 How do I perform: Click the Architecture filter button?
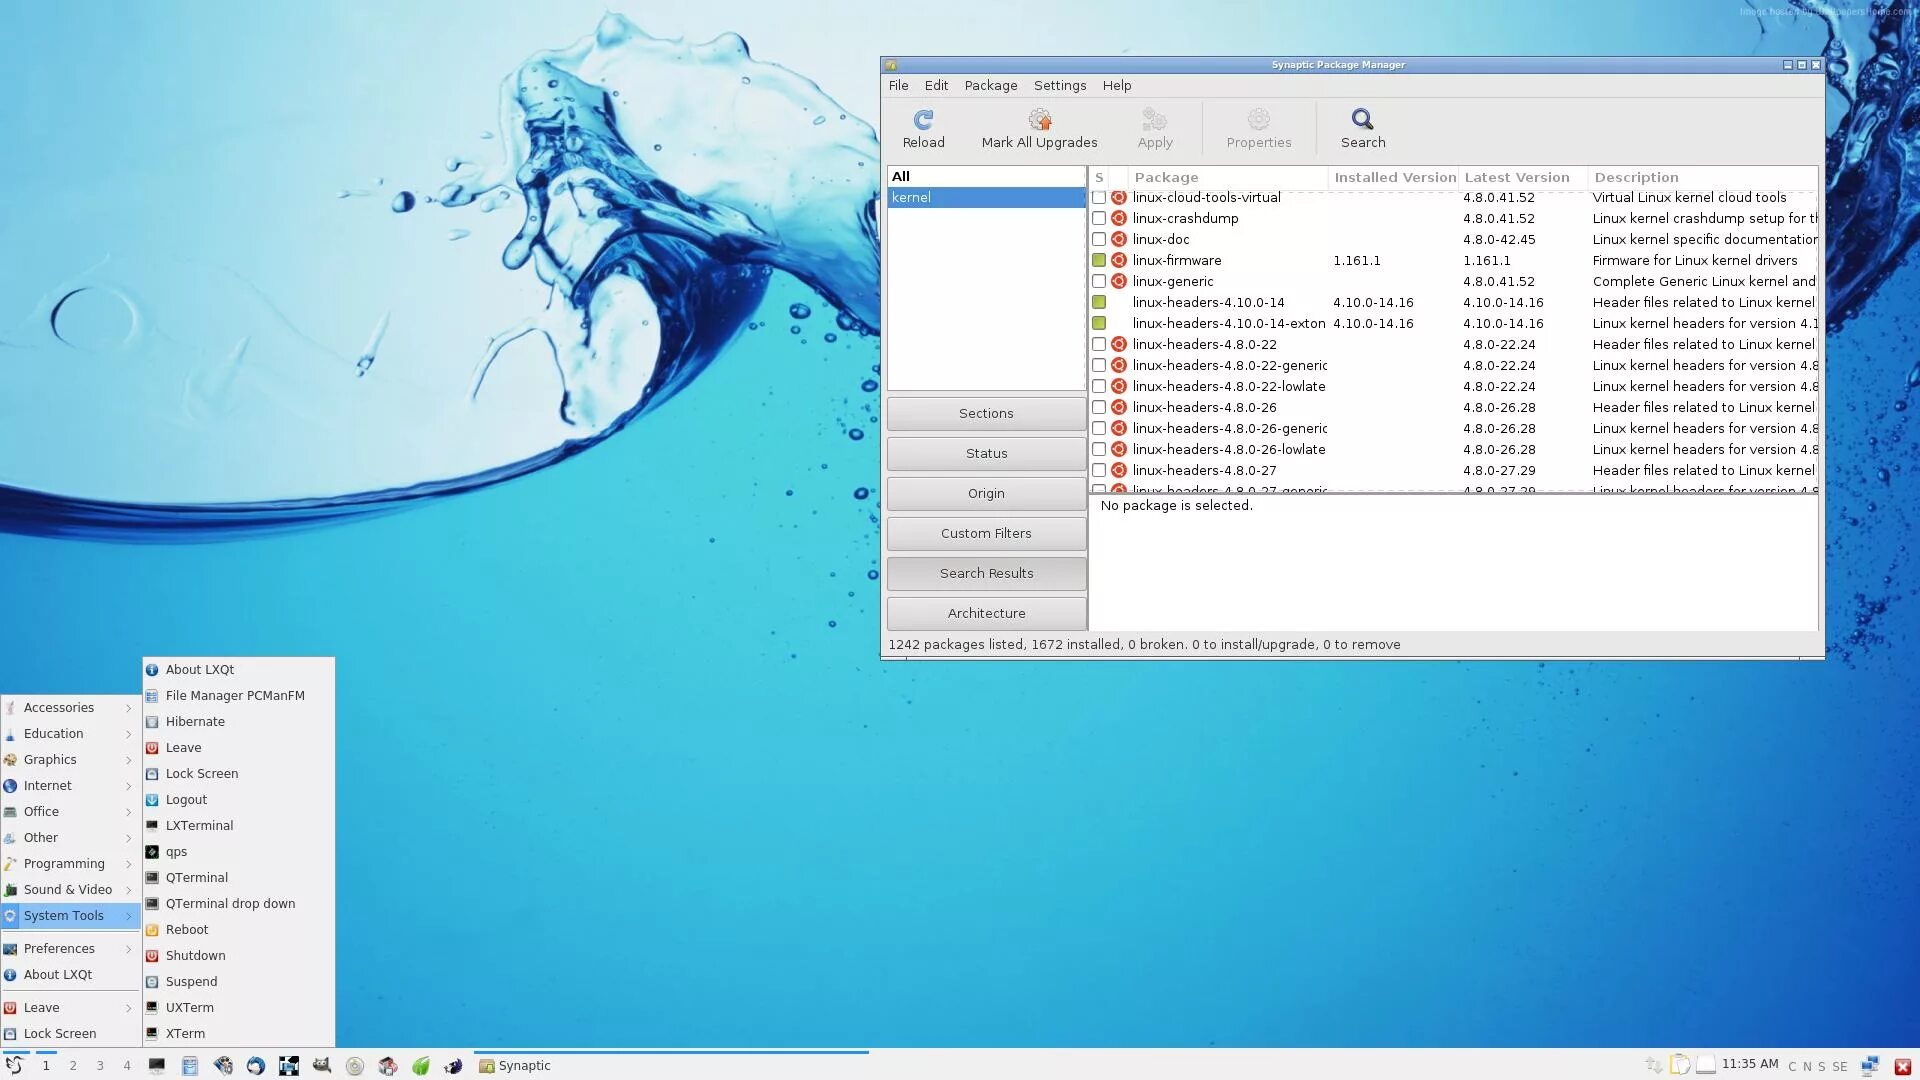click(x=985, y=614)
